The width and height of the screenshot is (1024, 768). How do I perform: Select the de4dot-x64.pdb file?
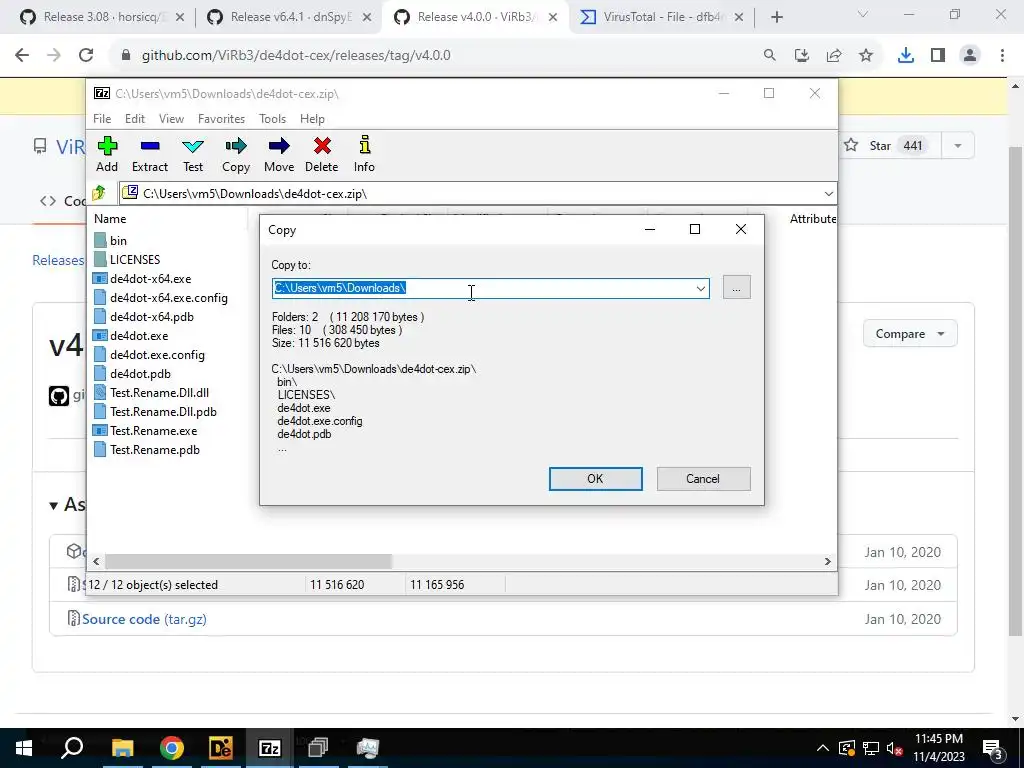[x=144, y=317]
